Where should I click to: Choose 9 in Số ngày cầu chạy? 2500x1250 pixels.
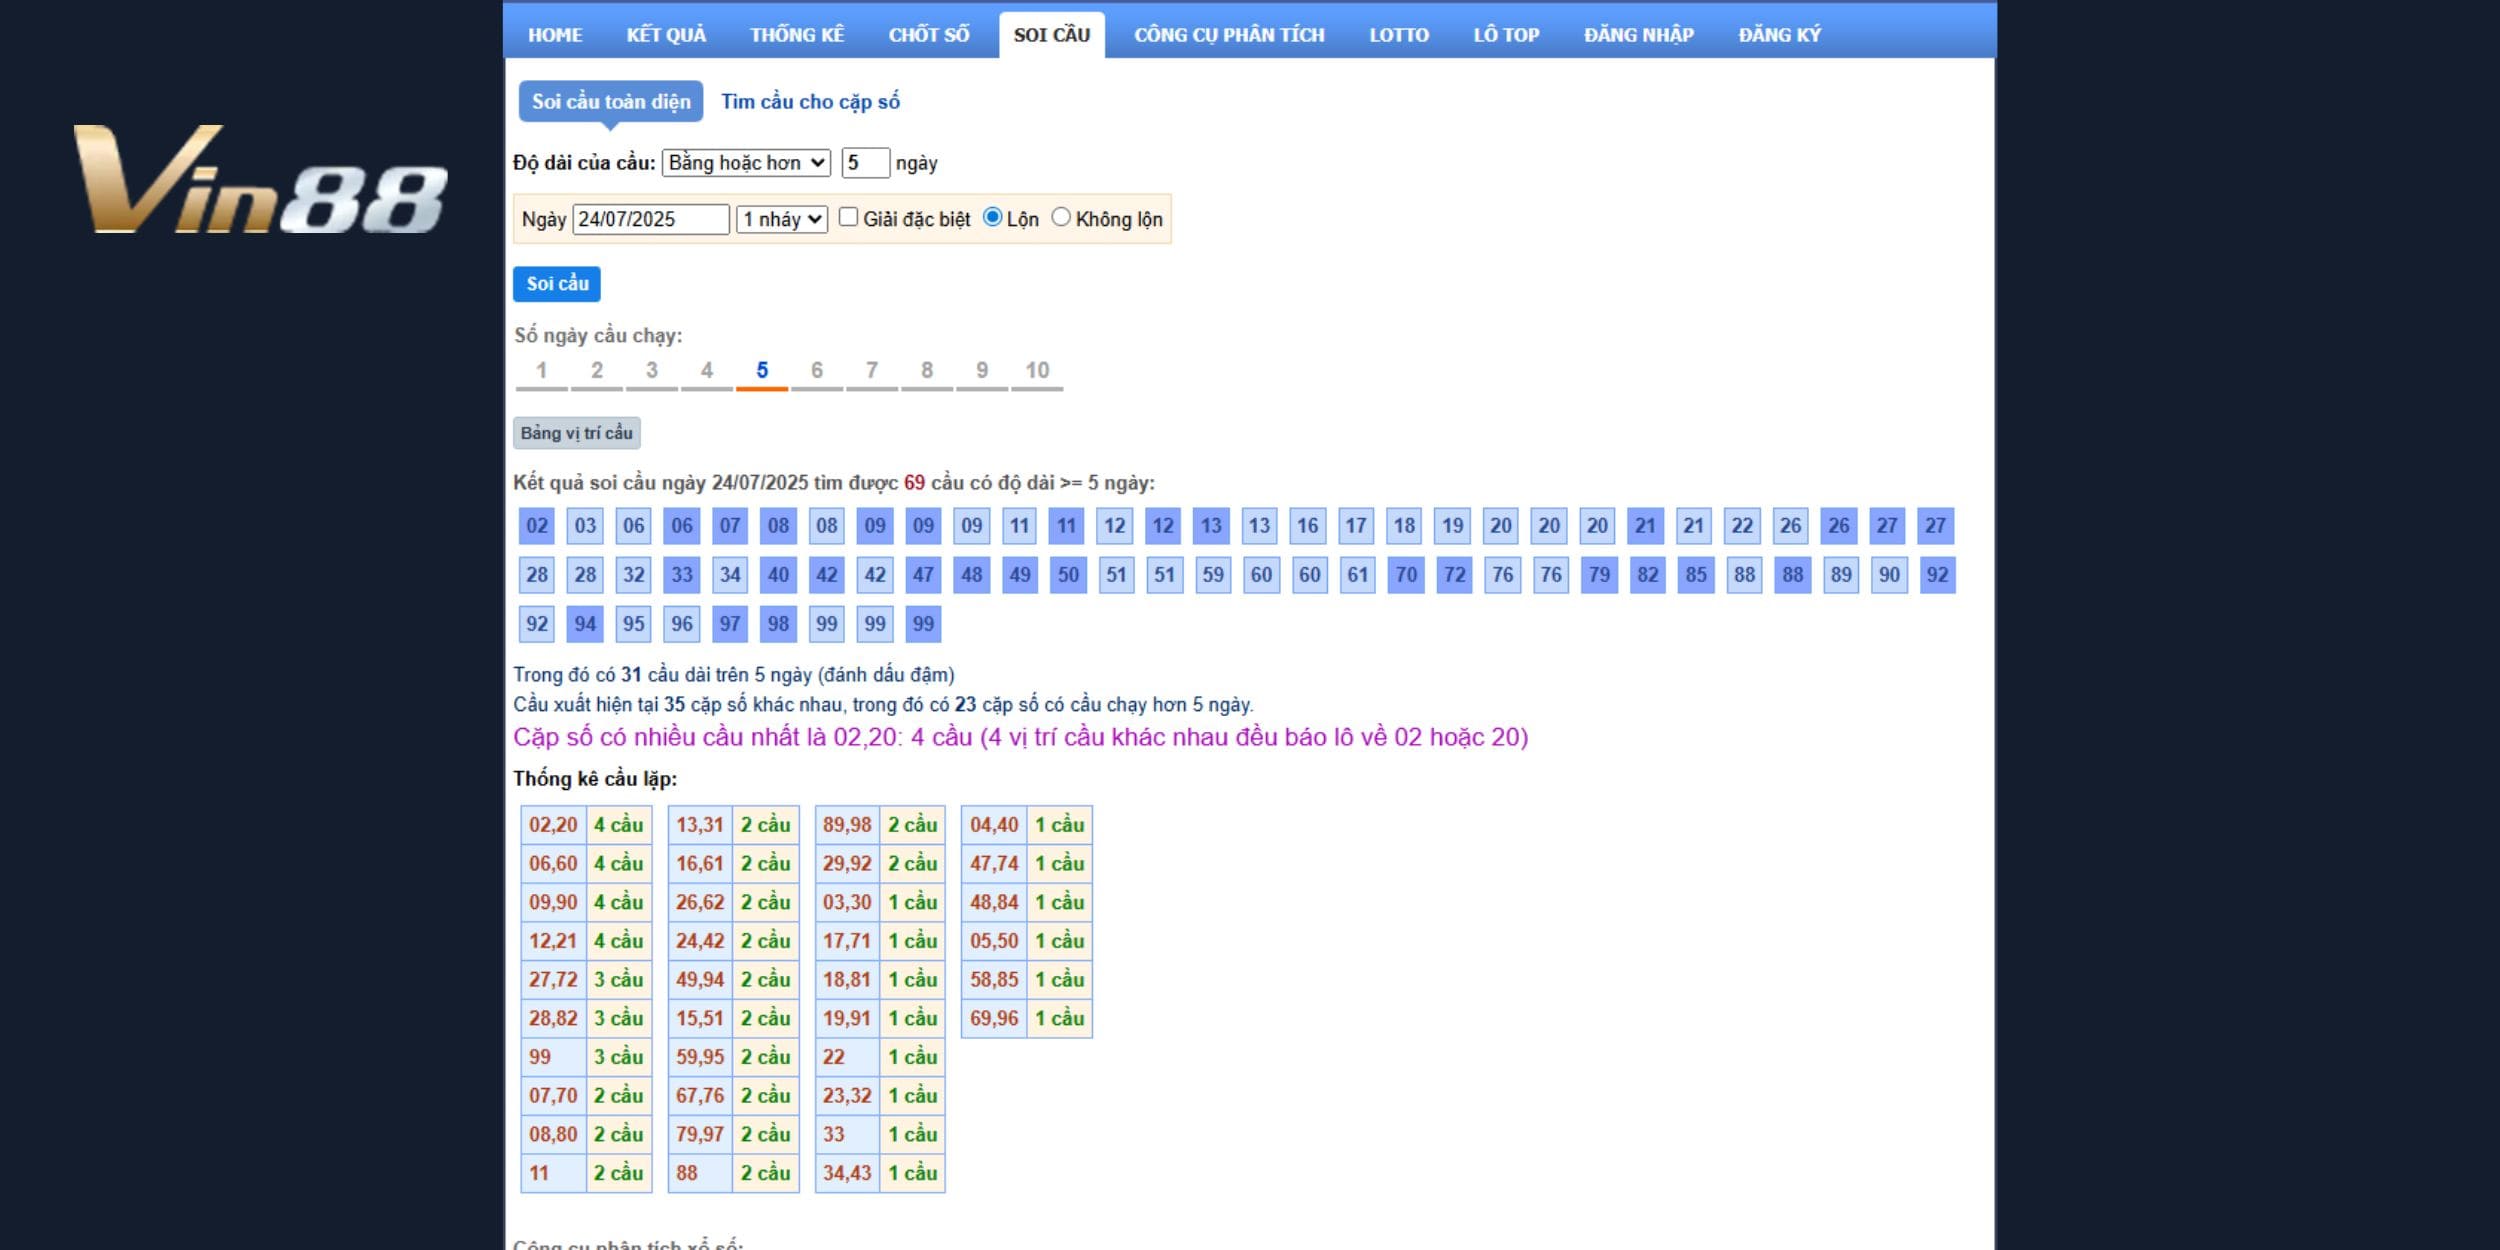tap(982, 371)
